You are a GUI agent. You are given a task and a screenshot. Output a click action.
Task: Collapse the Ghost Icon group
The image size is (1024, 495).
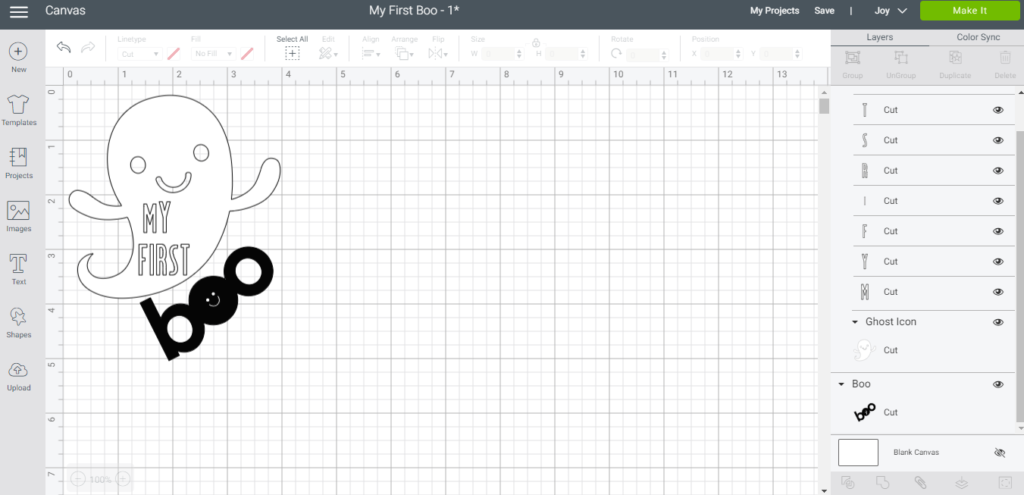855,322
